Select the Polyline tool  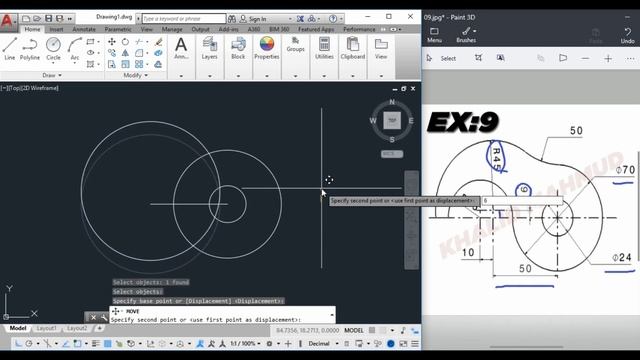[29, 48]
